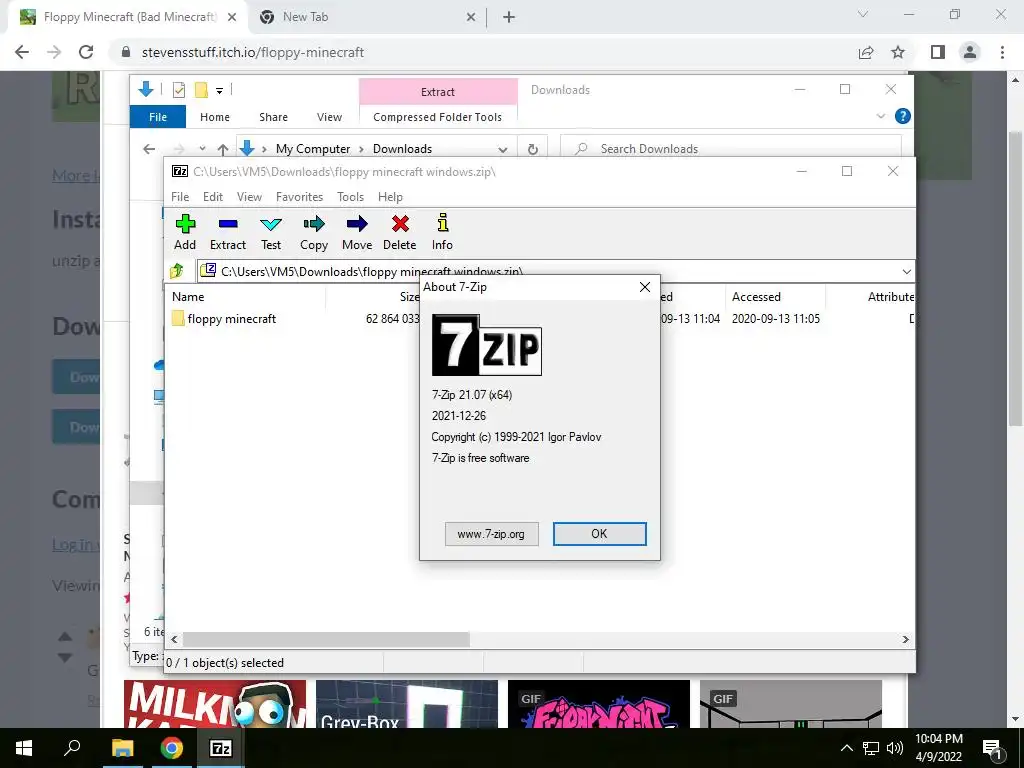
Task: Open the 7-Zip View menu
Action: (x=249, y=197)
